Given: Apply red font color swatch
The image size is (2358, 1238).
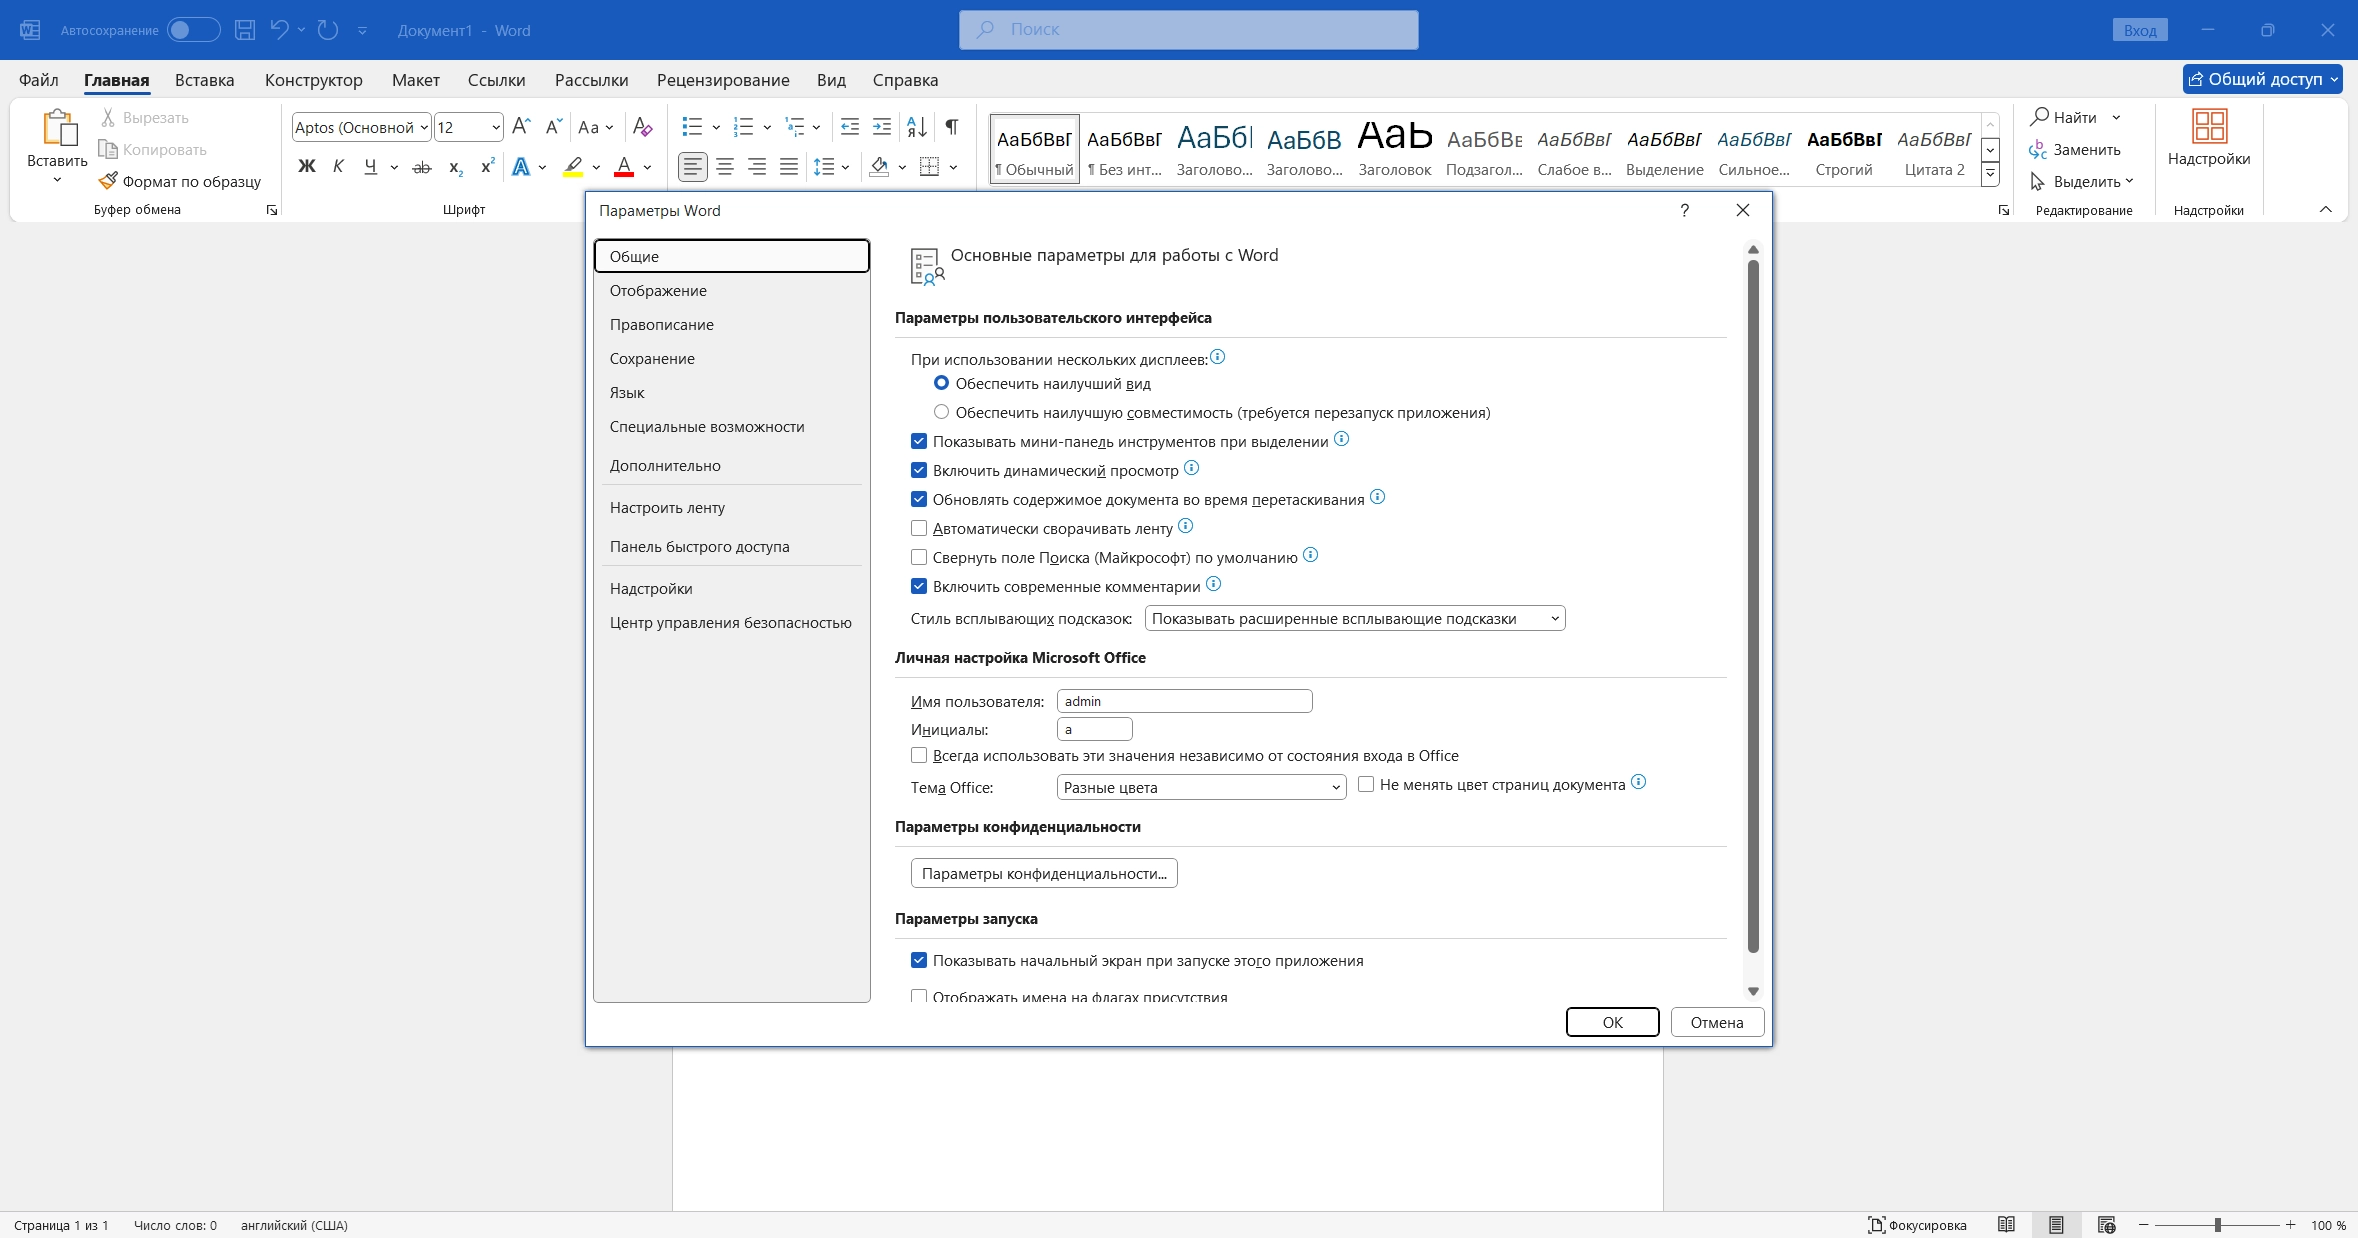Looking at the screenshot, I should [x=624, y=167].
